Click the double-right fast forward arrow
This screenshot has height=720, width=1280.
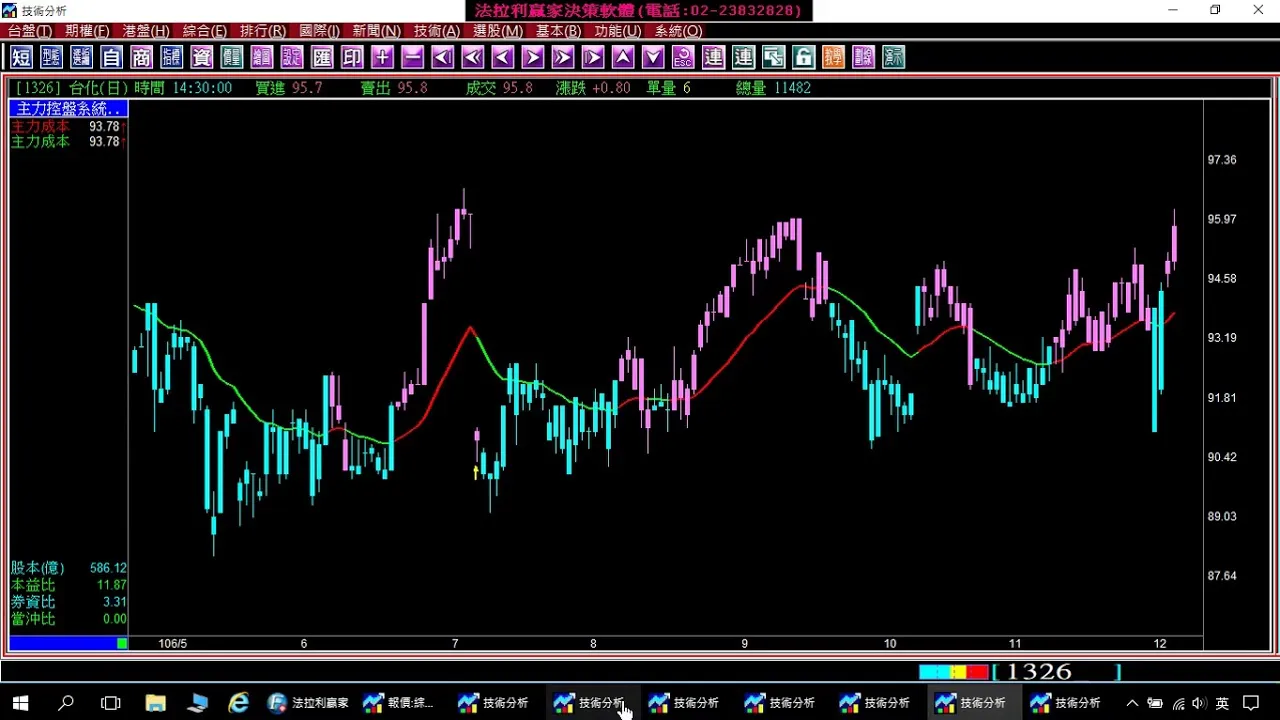[x=562, y=57]
